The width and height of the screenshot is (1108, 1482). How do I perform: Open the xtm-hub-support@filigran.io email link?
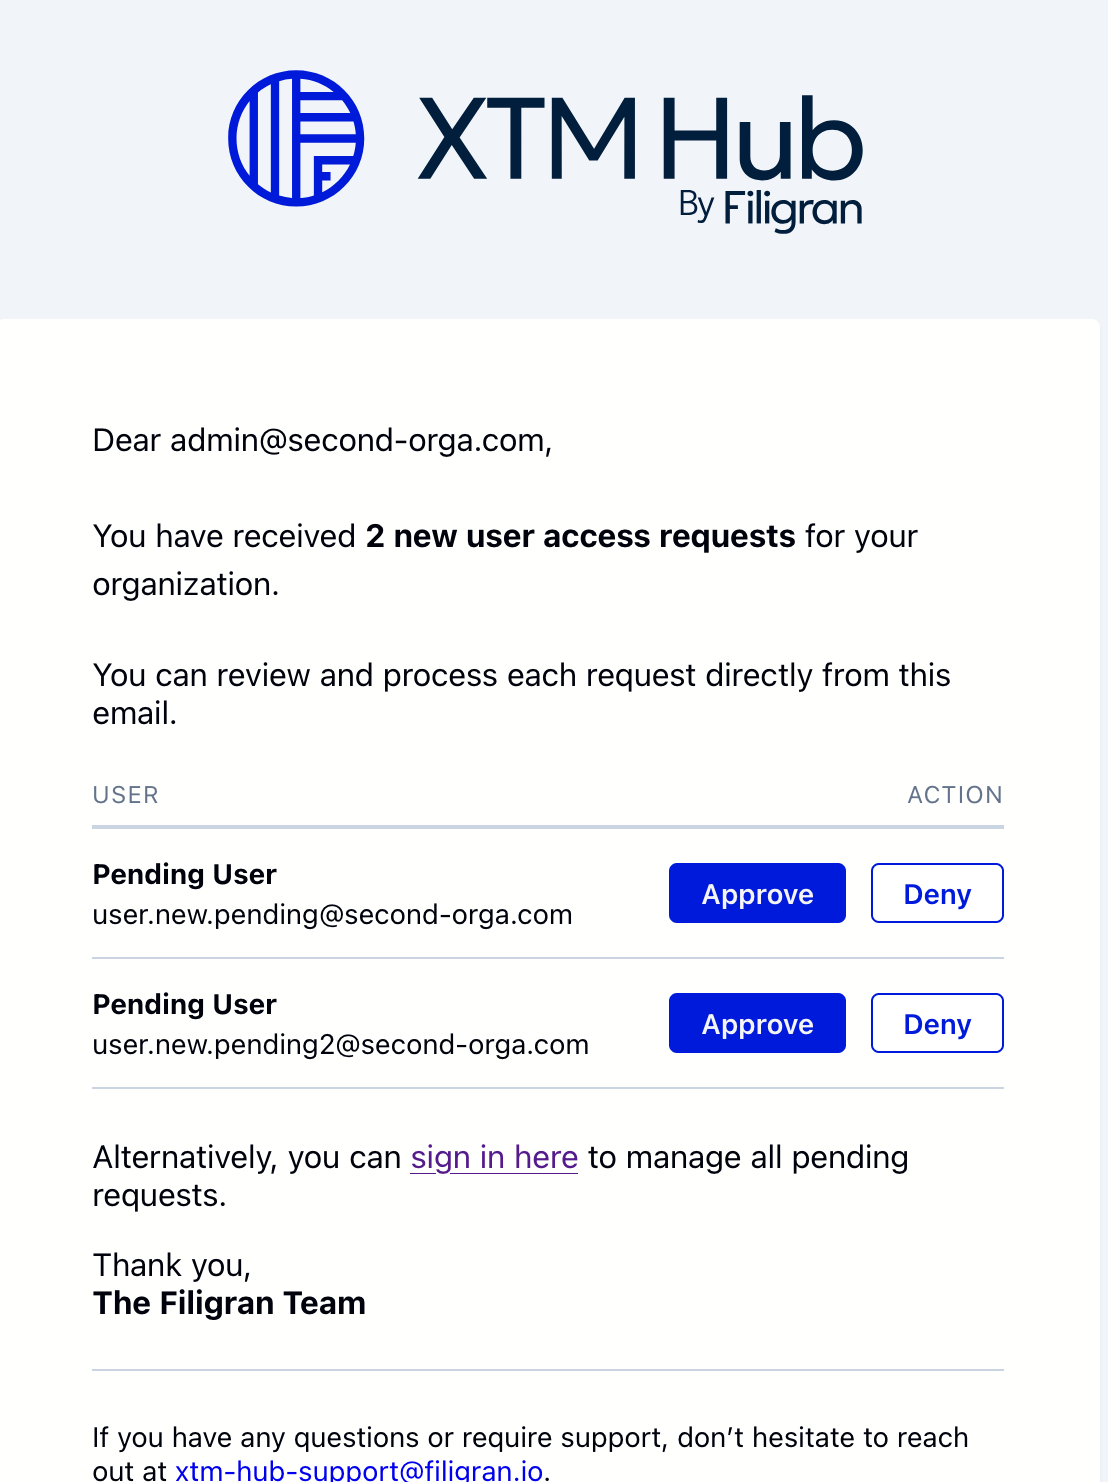[x=359, y=1469]
